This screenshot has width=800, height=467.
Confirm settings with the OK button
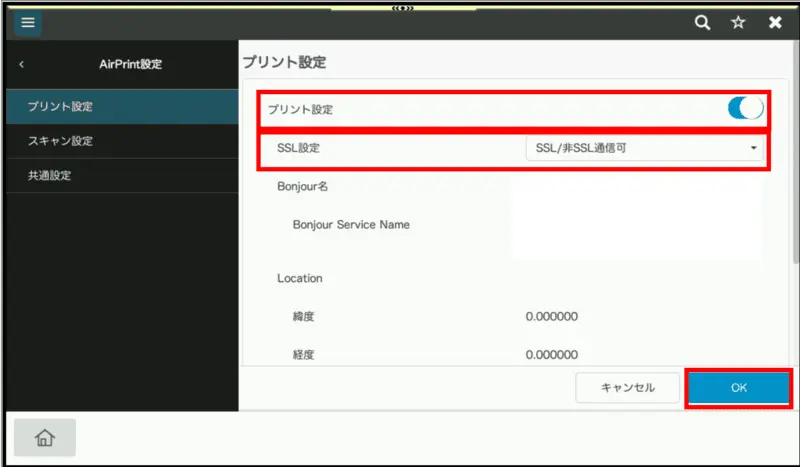738,388
